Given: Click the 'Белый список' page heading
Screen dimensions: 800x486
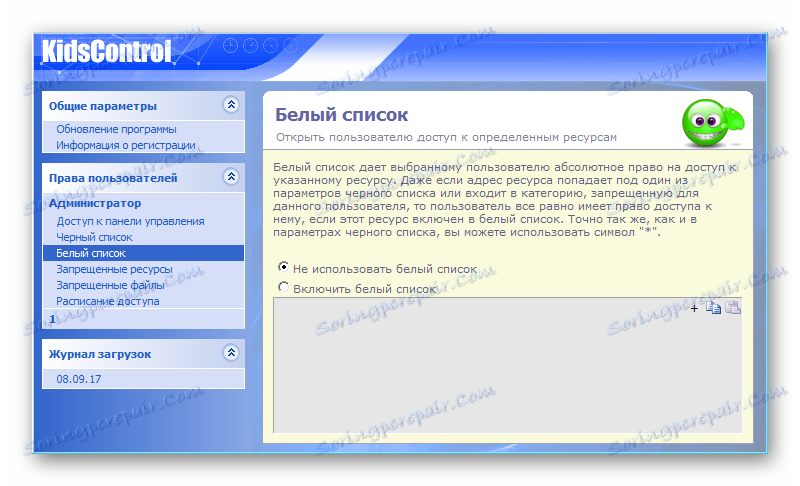Looking at the screenshot, I should 341,115.
